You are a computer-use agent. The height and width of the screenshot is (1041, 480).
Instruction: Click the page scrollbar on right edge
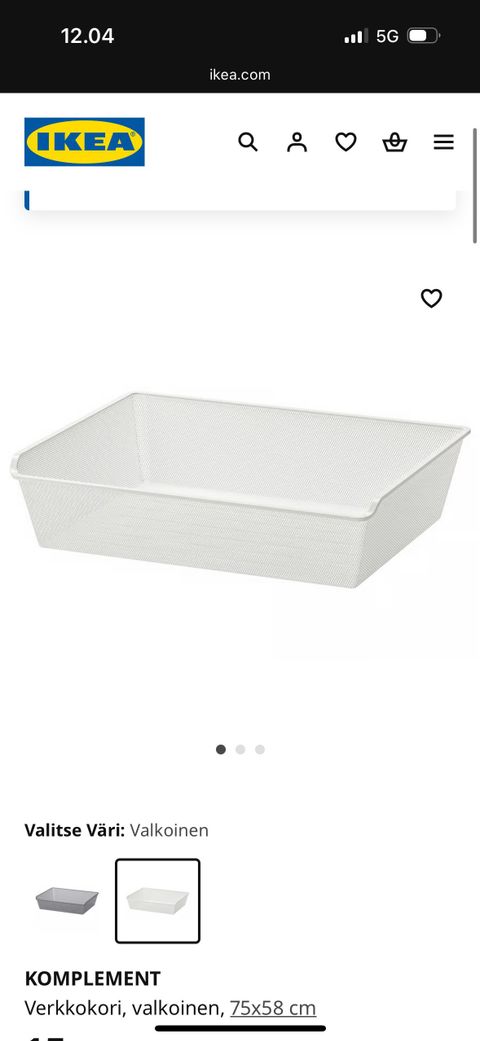point(475,186)
